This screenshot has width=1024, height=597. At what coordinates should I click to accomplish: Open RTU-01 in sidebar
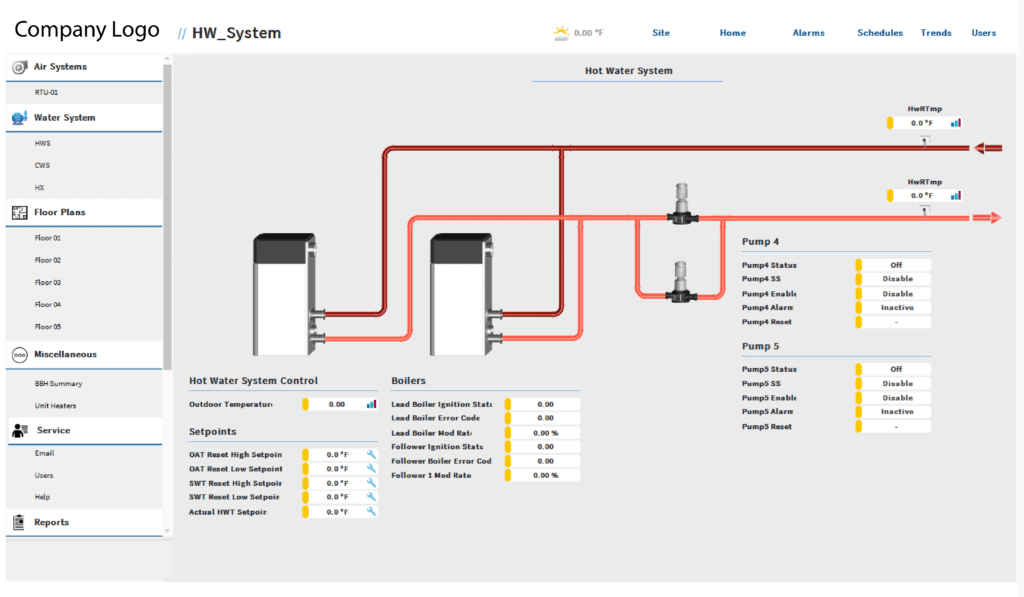pos(46,93)
